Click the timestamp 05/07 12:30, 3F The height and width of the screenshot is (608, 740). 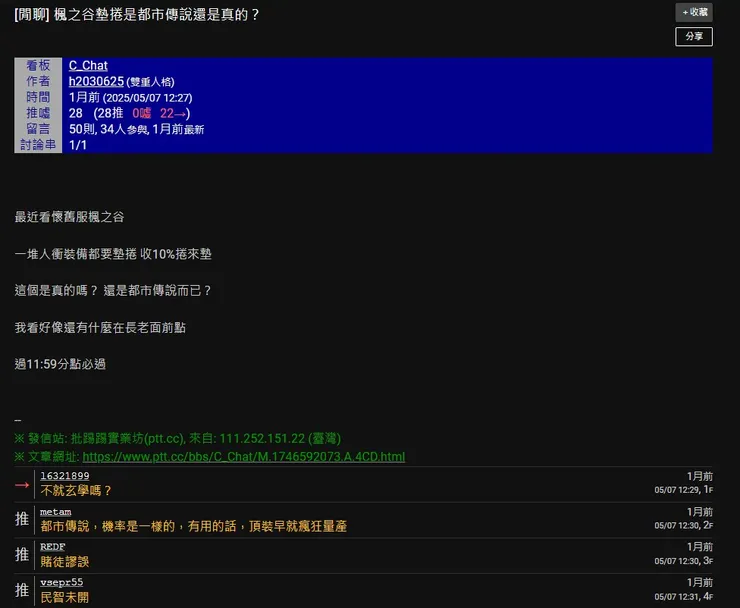(683, 561)
